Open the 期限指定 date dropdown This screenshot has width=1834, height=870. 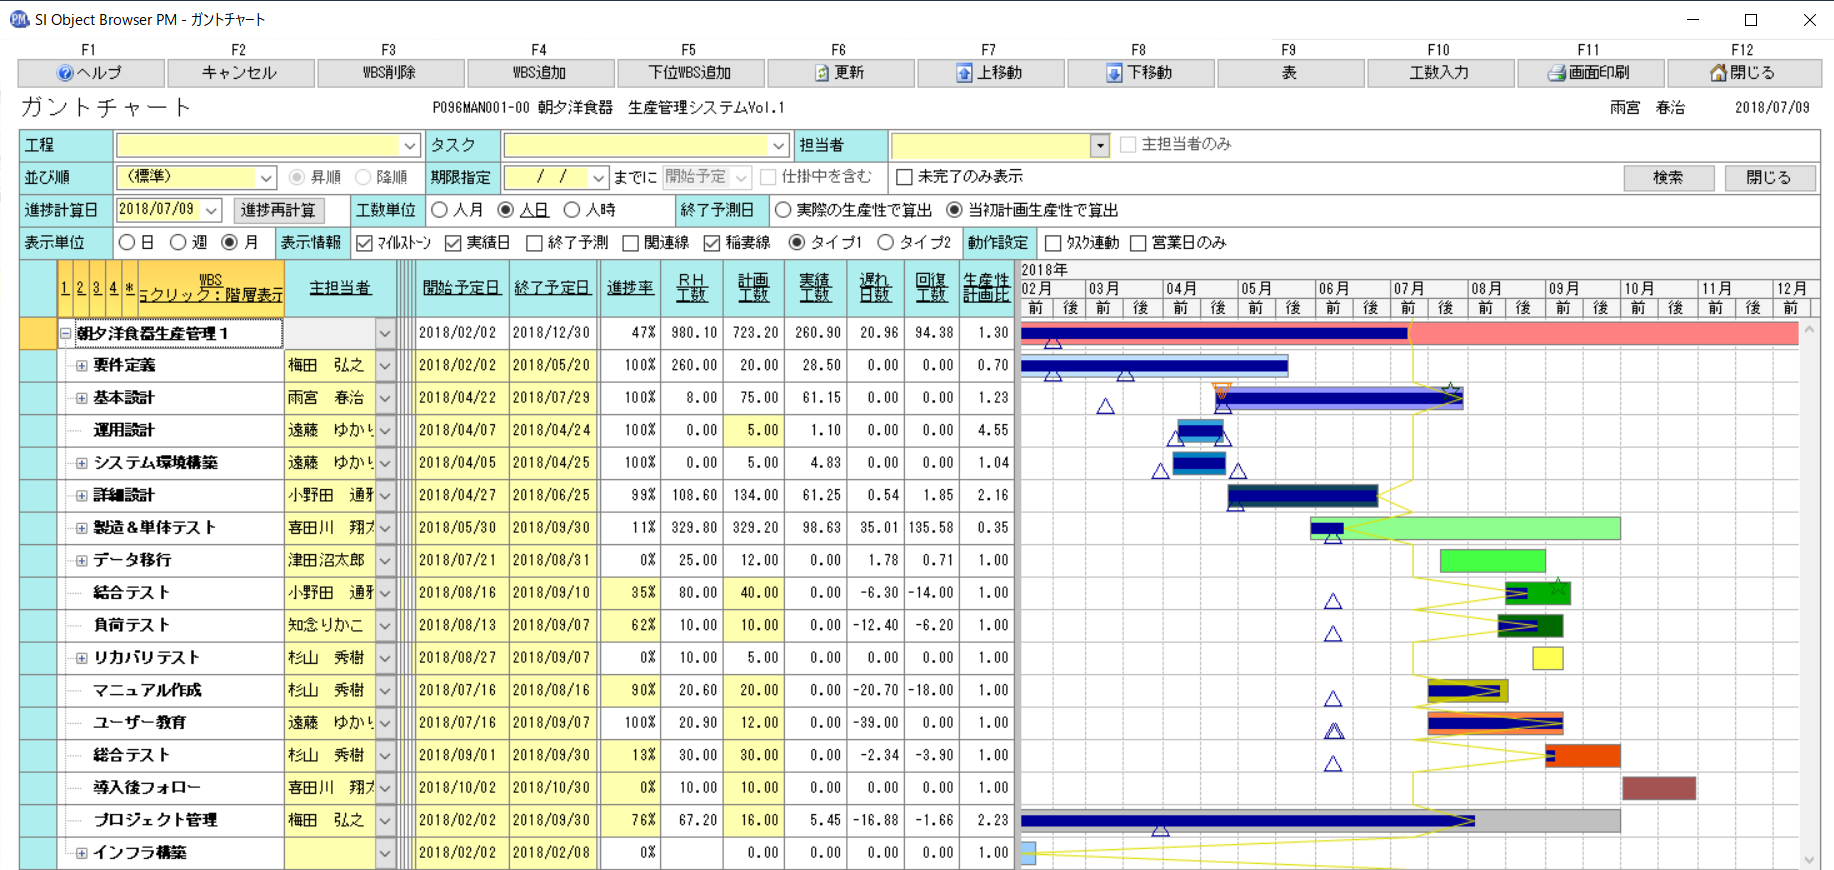[x=598, y=178]
